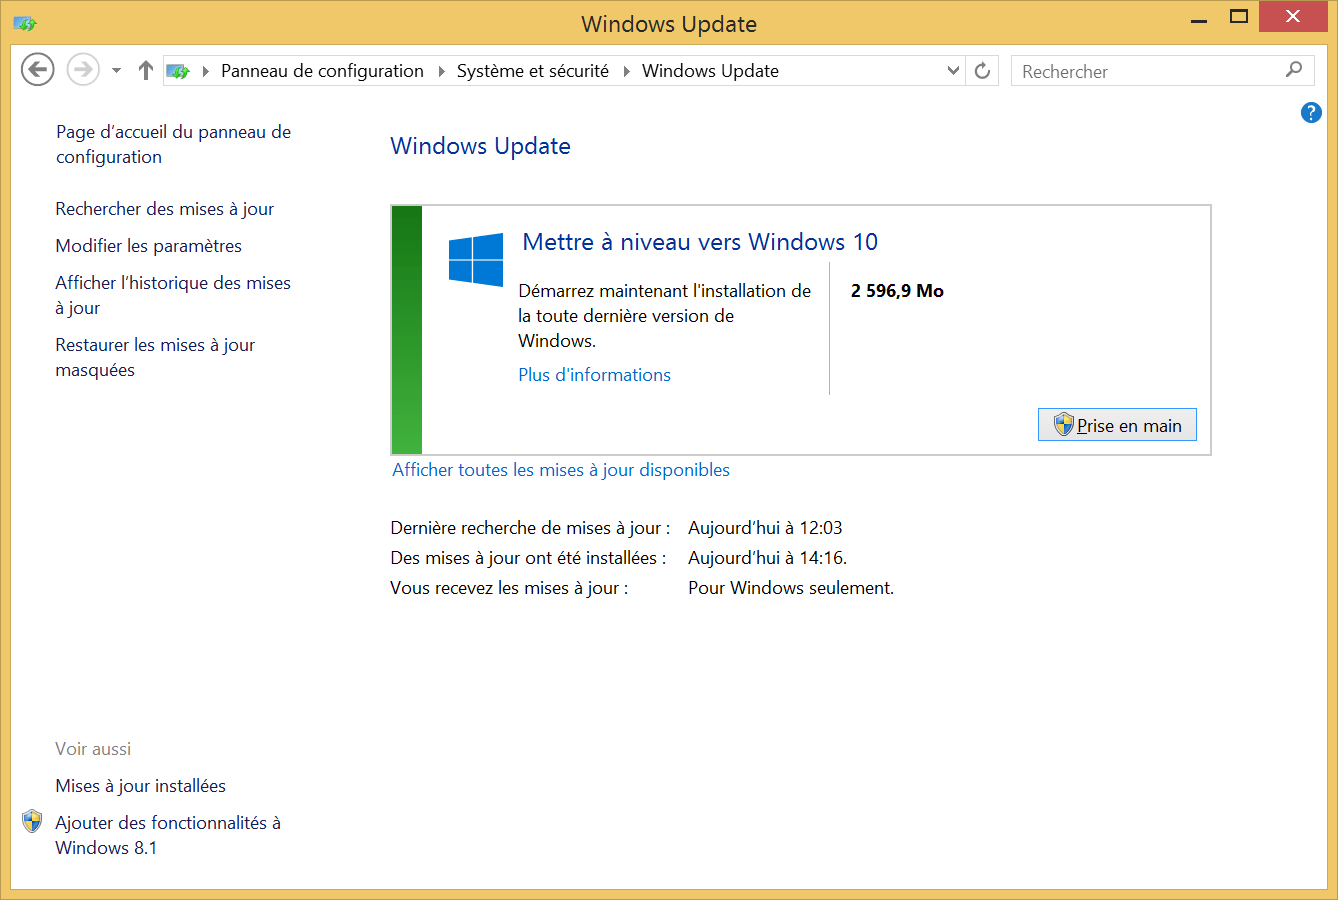The height and width of the screenshot is (900, 1338).
Task: Click the forward navigation arrow
Action: (x=83, y=70)
